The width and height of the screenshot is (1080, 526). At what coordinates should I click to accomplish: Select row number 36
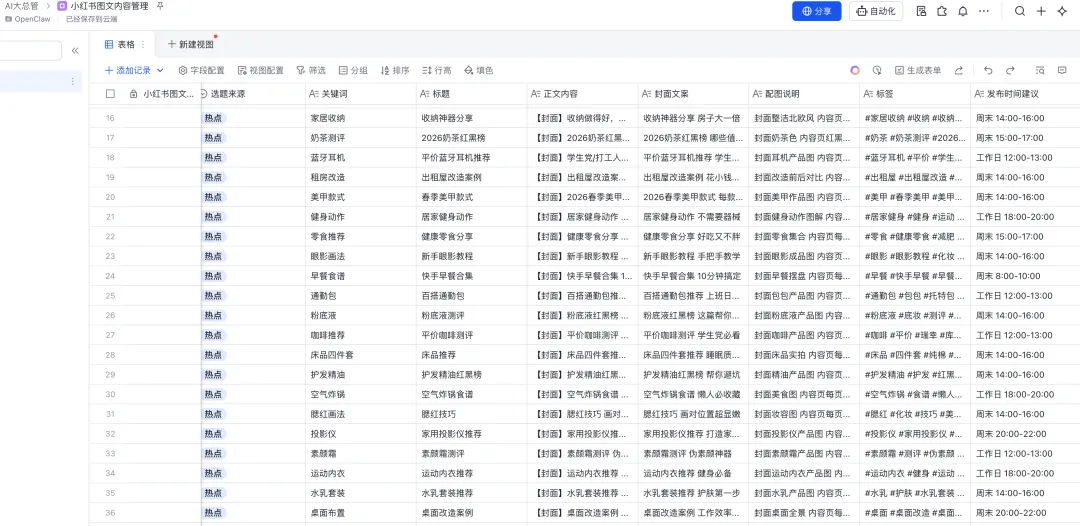[x=110, y=513]
